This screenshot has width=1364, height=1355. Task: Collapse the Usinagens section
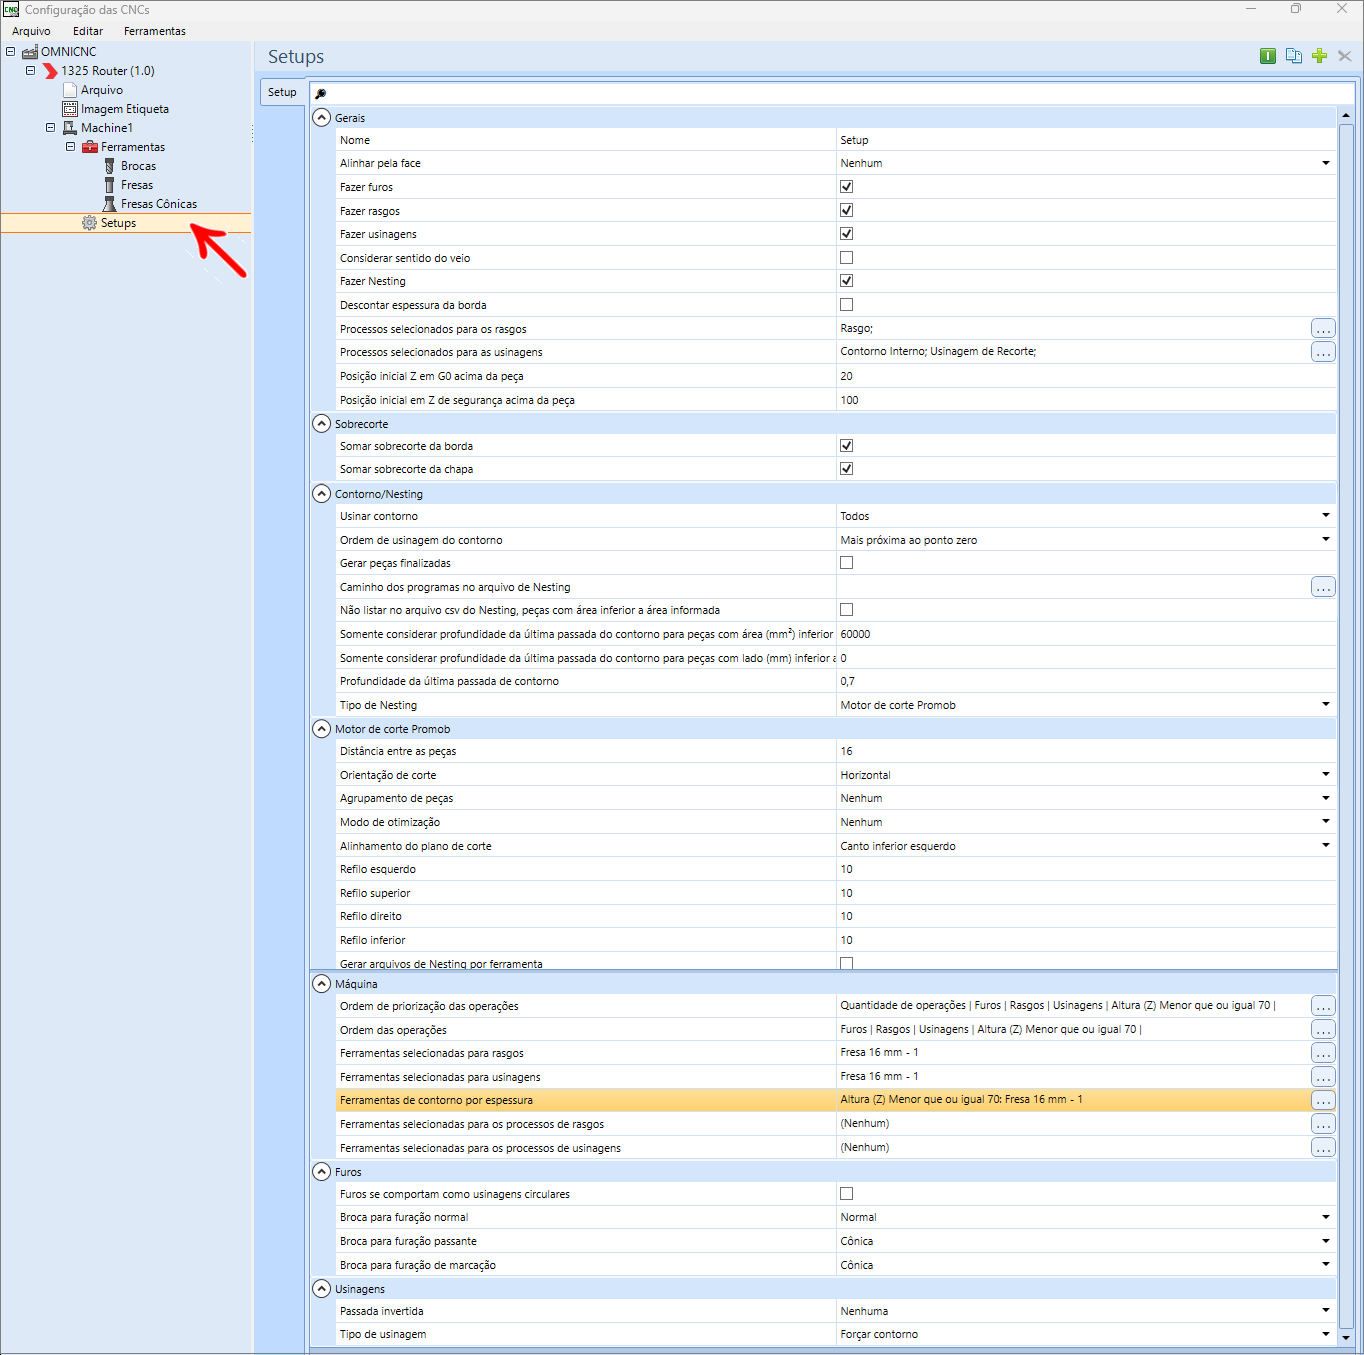[321, 1289]
